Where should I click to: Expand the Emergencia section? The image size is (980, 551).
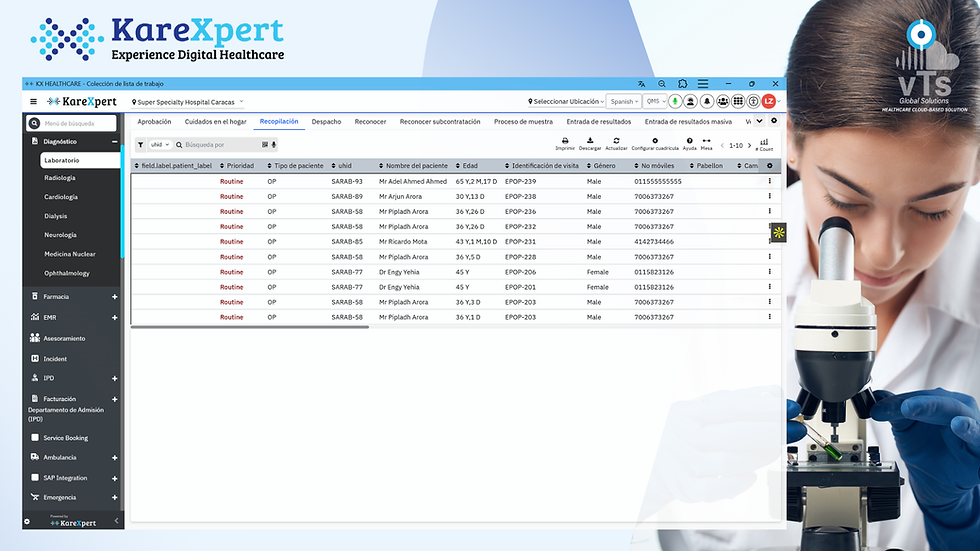pyautogui.click(x=114, y=498)
